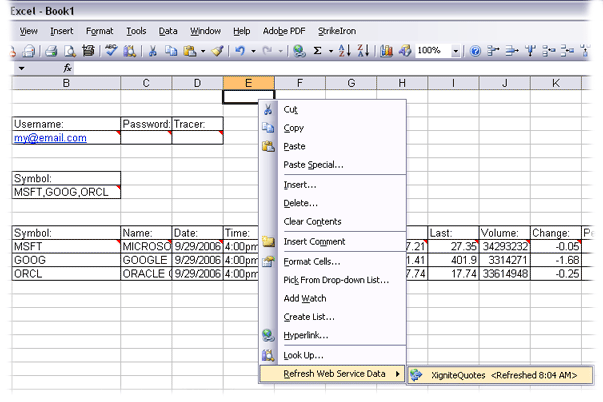Open the Help menu
This screenshot has width=603, height=402.
click(x=242, y=31)
